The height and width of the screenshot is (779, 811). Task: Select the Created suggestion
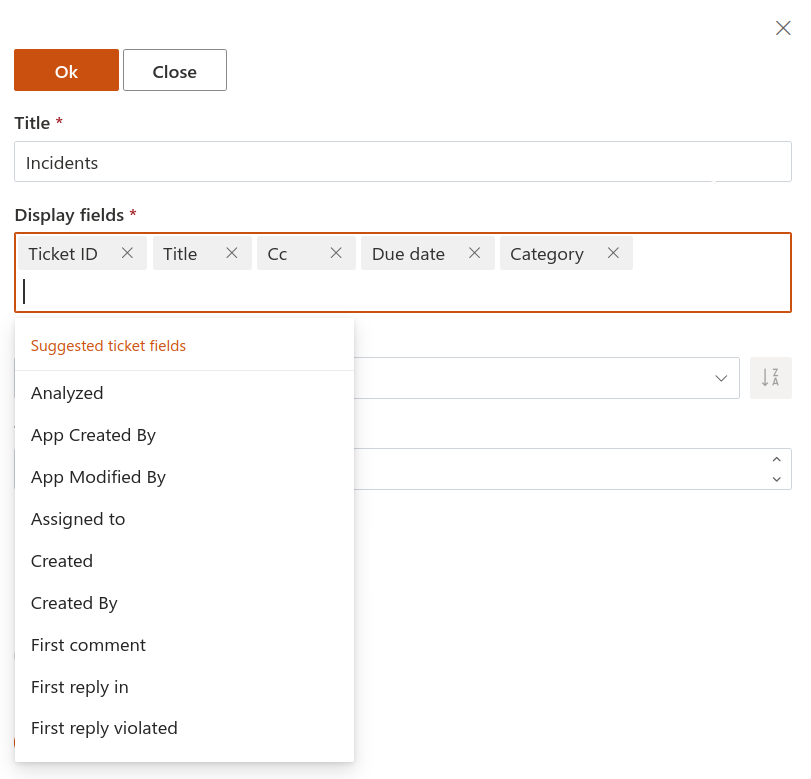(x=184, y=561)
